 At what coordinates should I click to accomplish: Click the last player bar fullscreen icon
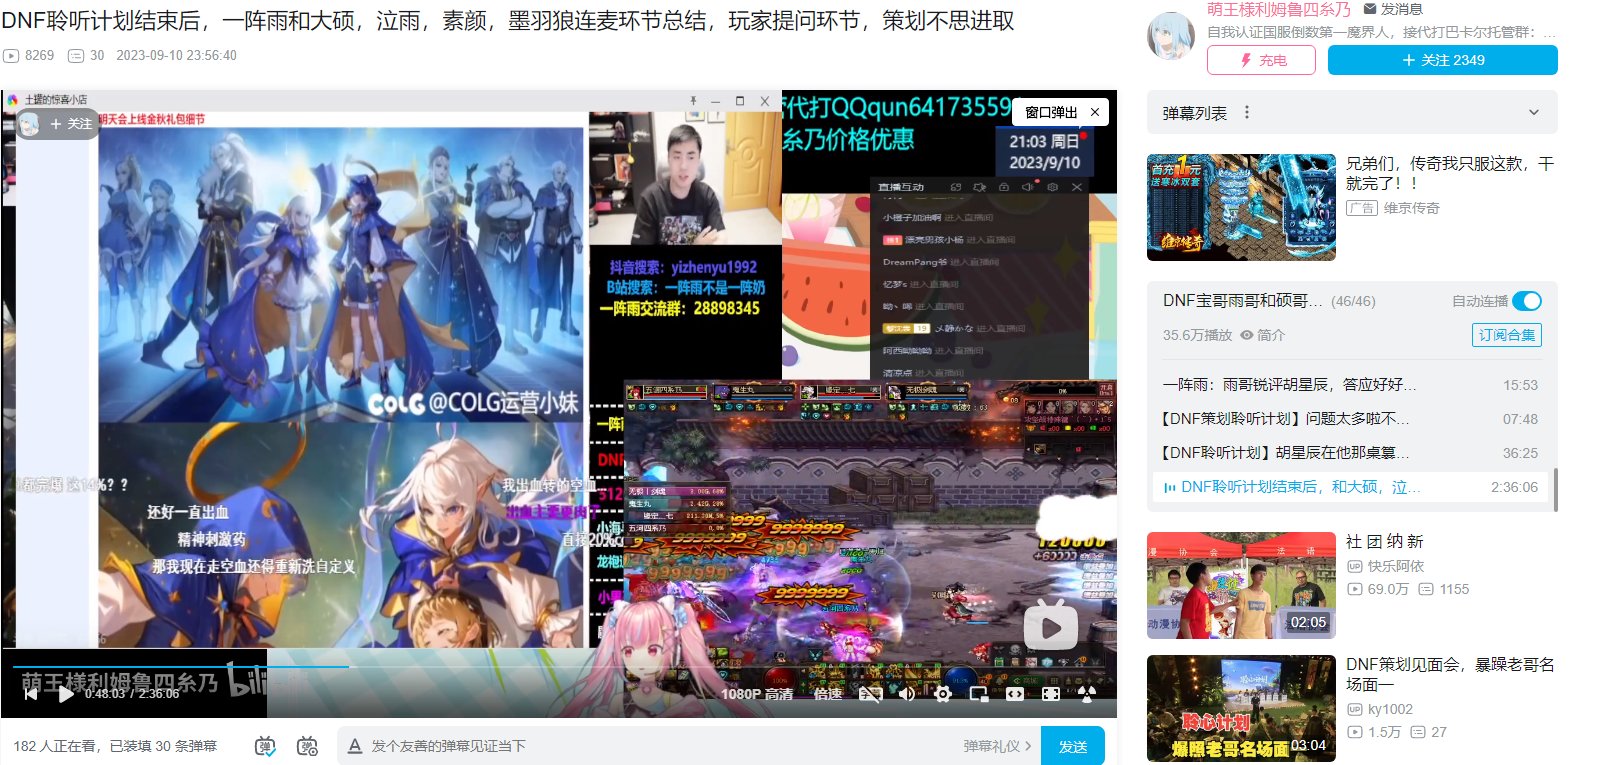click(1087, 693)
